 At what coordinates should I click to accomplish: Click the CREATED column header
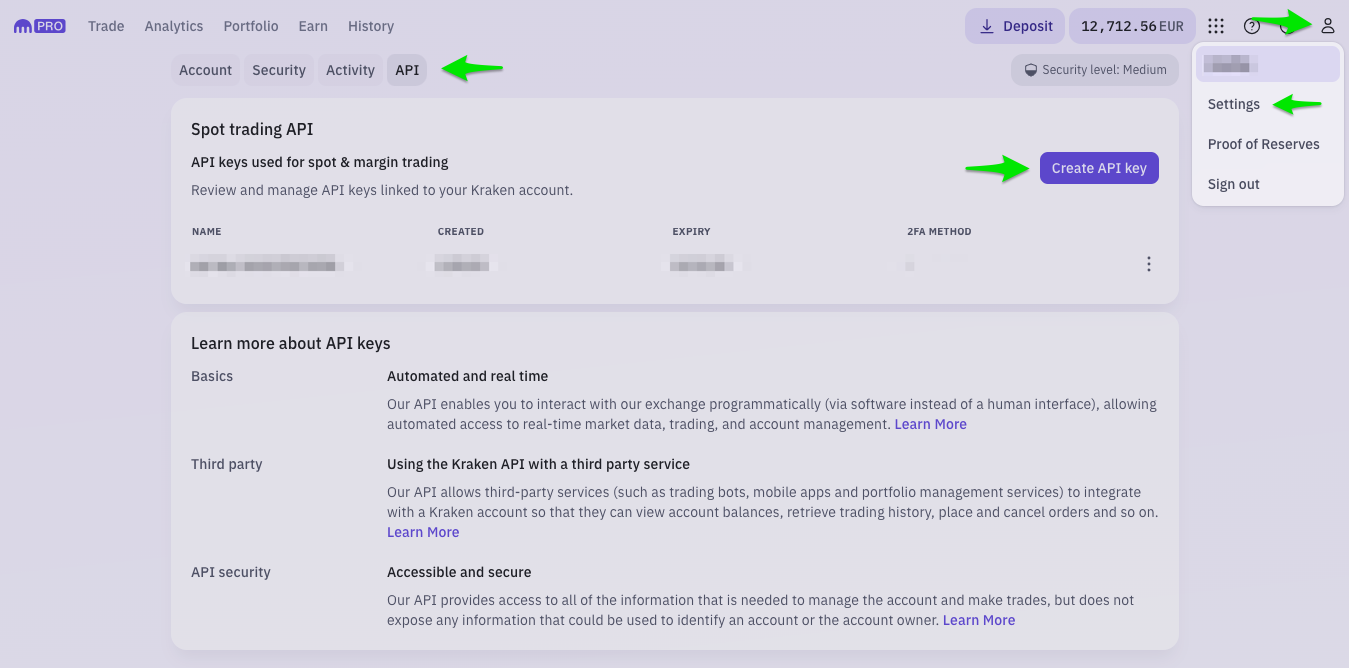click(x=460, y=231)
